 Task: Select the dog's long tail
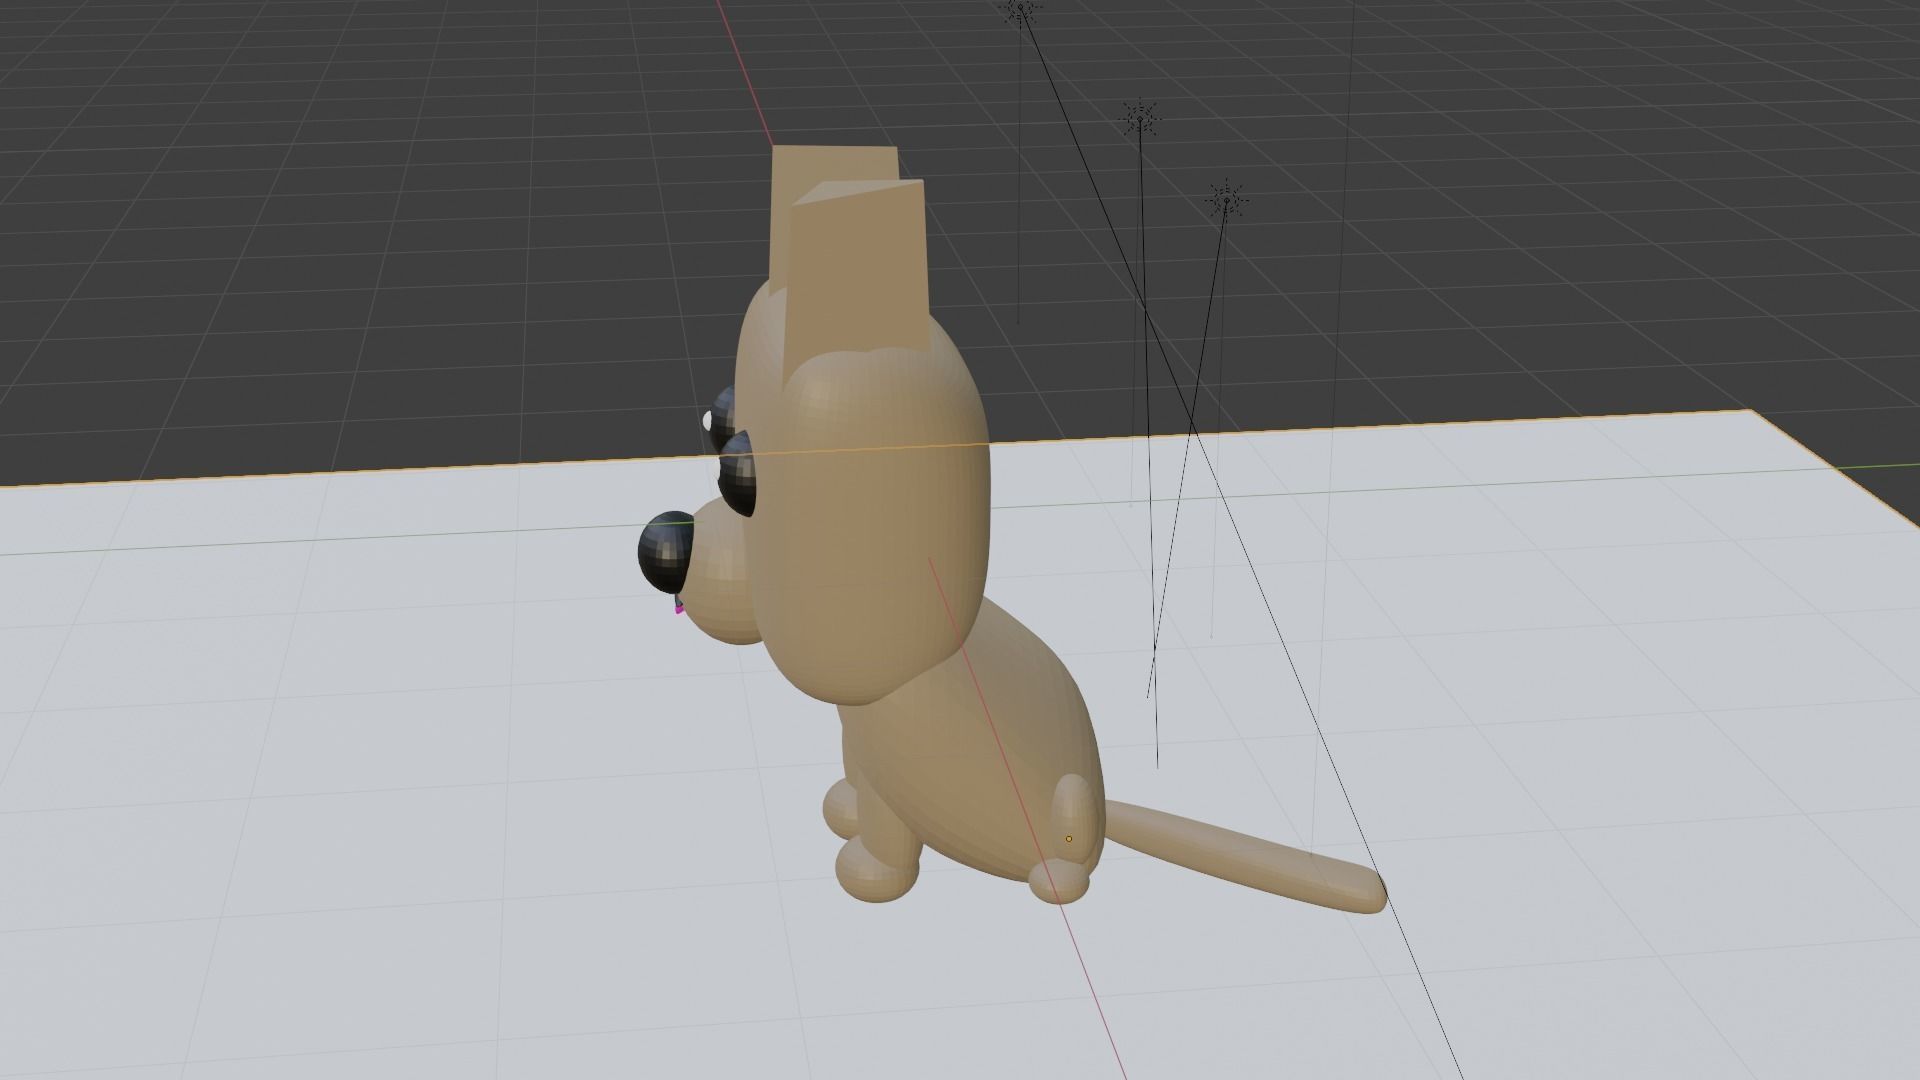(1245, 855)
